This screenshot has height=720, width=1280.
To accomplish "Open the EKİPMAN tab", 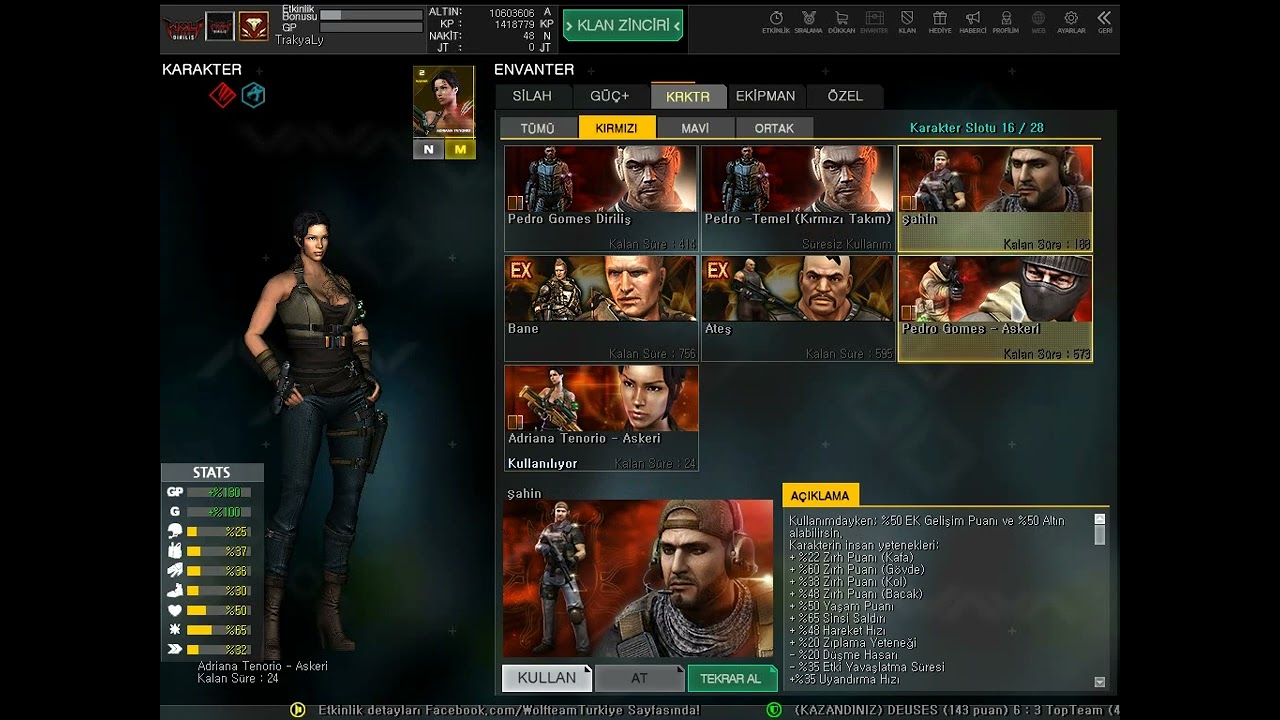I will click(x=766, y=96).
